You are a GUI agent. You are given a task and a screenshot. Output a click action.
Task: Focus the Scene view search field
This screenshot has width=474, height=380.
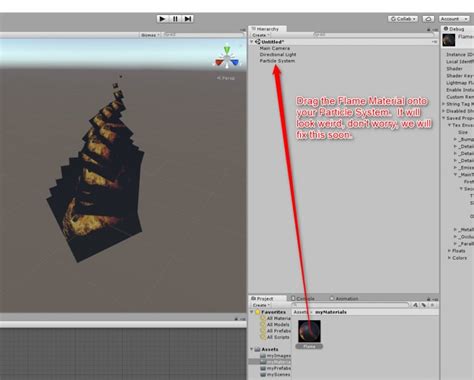pos(203,35)
